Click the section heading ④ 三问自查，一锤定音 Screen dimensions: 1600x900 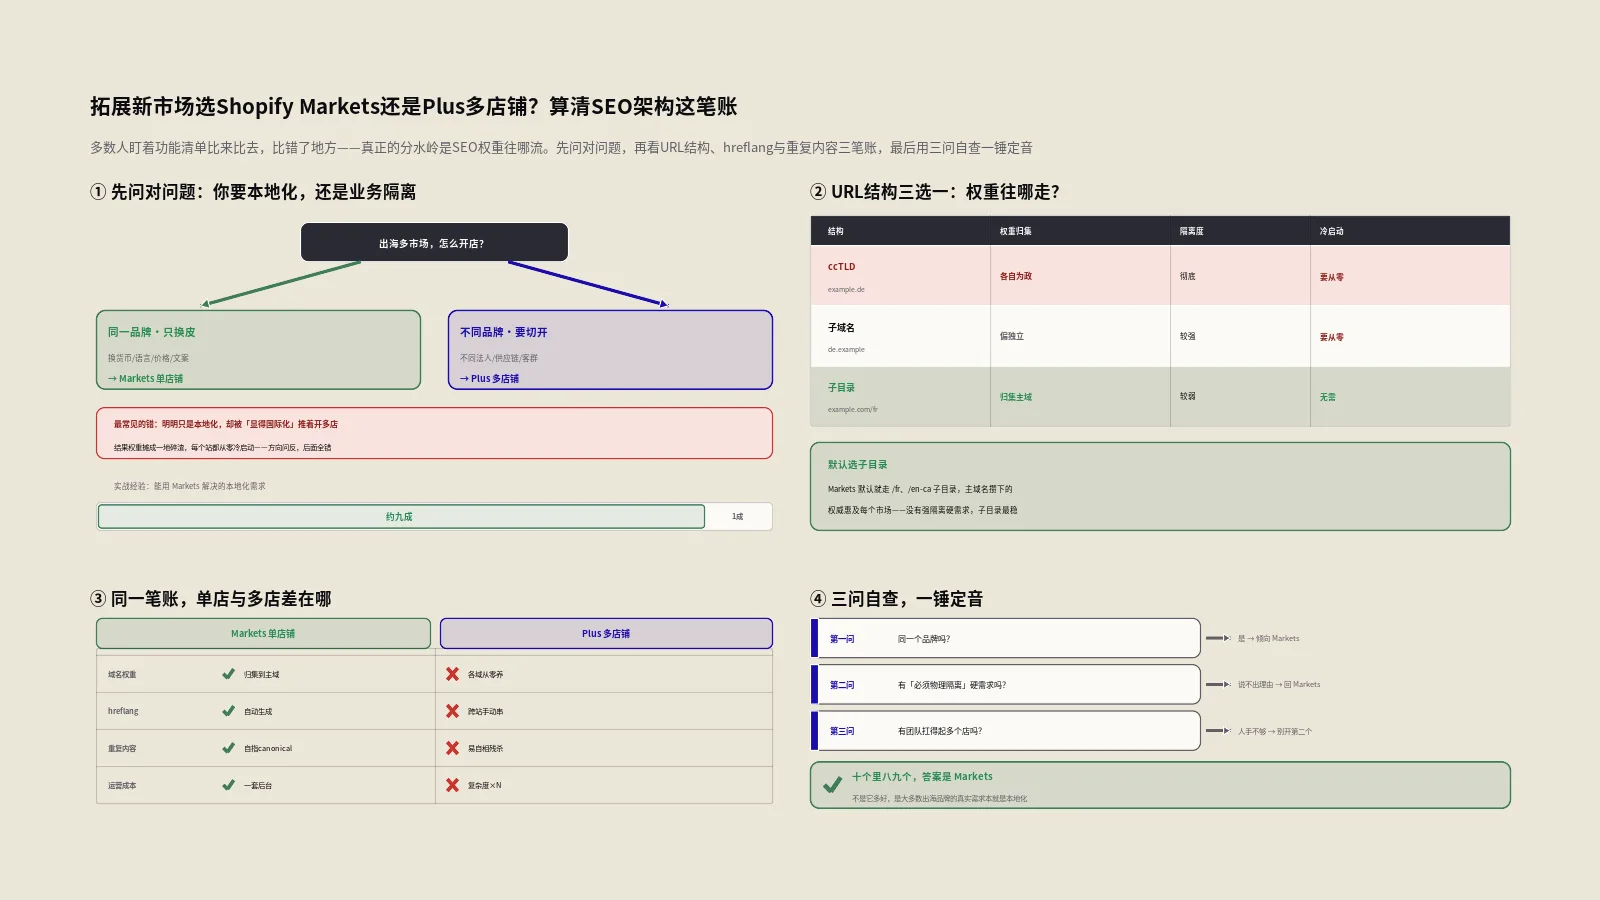897,599
